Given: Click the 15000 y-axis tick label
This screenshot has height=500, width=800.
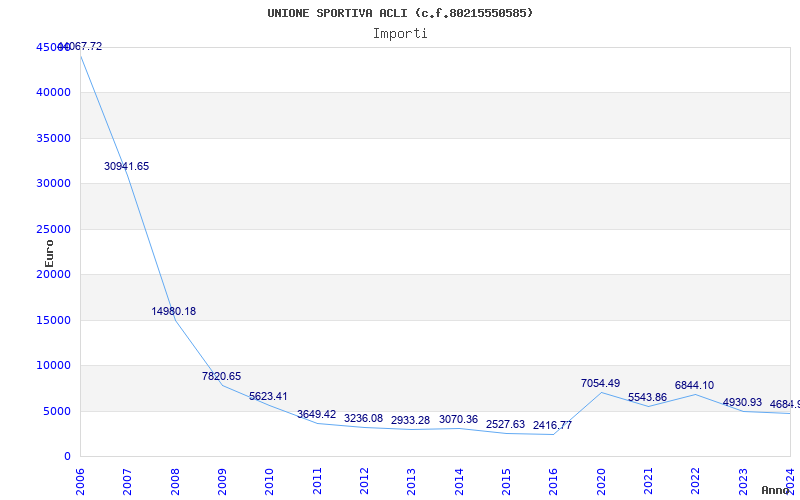Looking at the screenshot, I should pos(54,320).
